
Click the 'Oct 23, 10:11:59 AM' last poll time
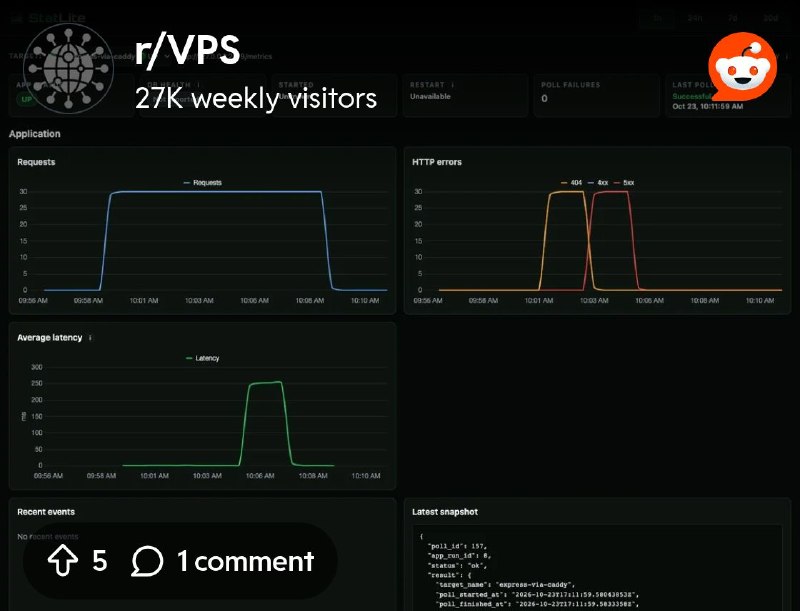(708, 106)
